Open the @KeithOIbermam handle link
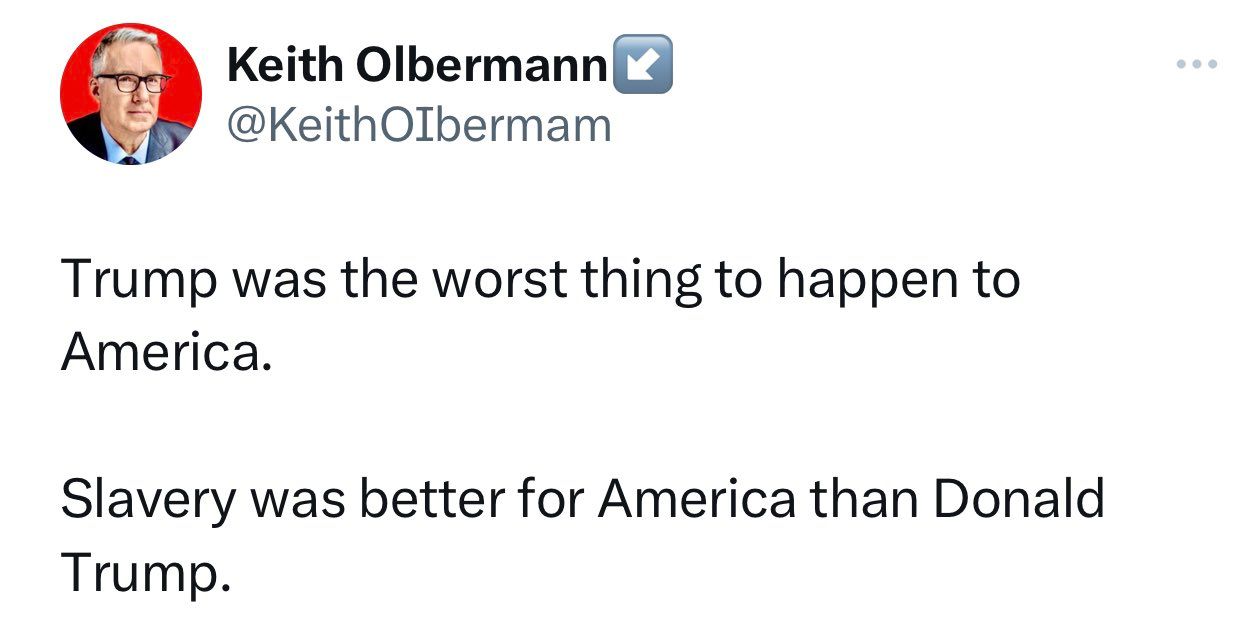 419,126
